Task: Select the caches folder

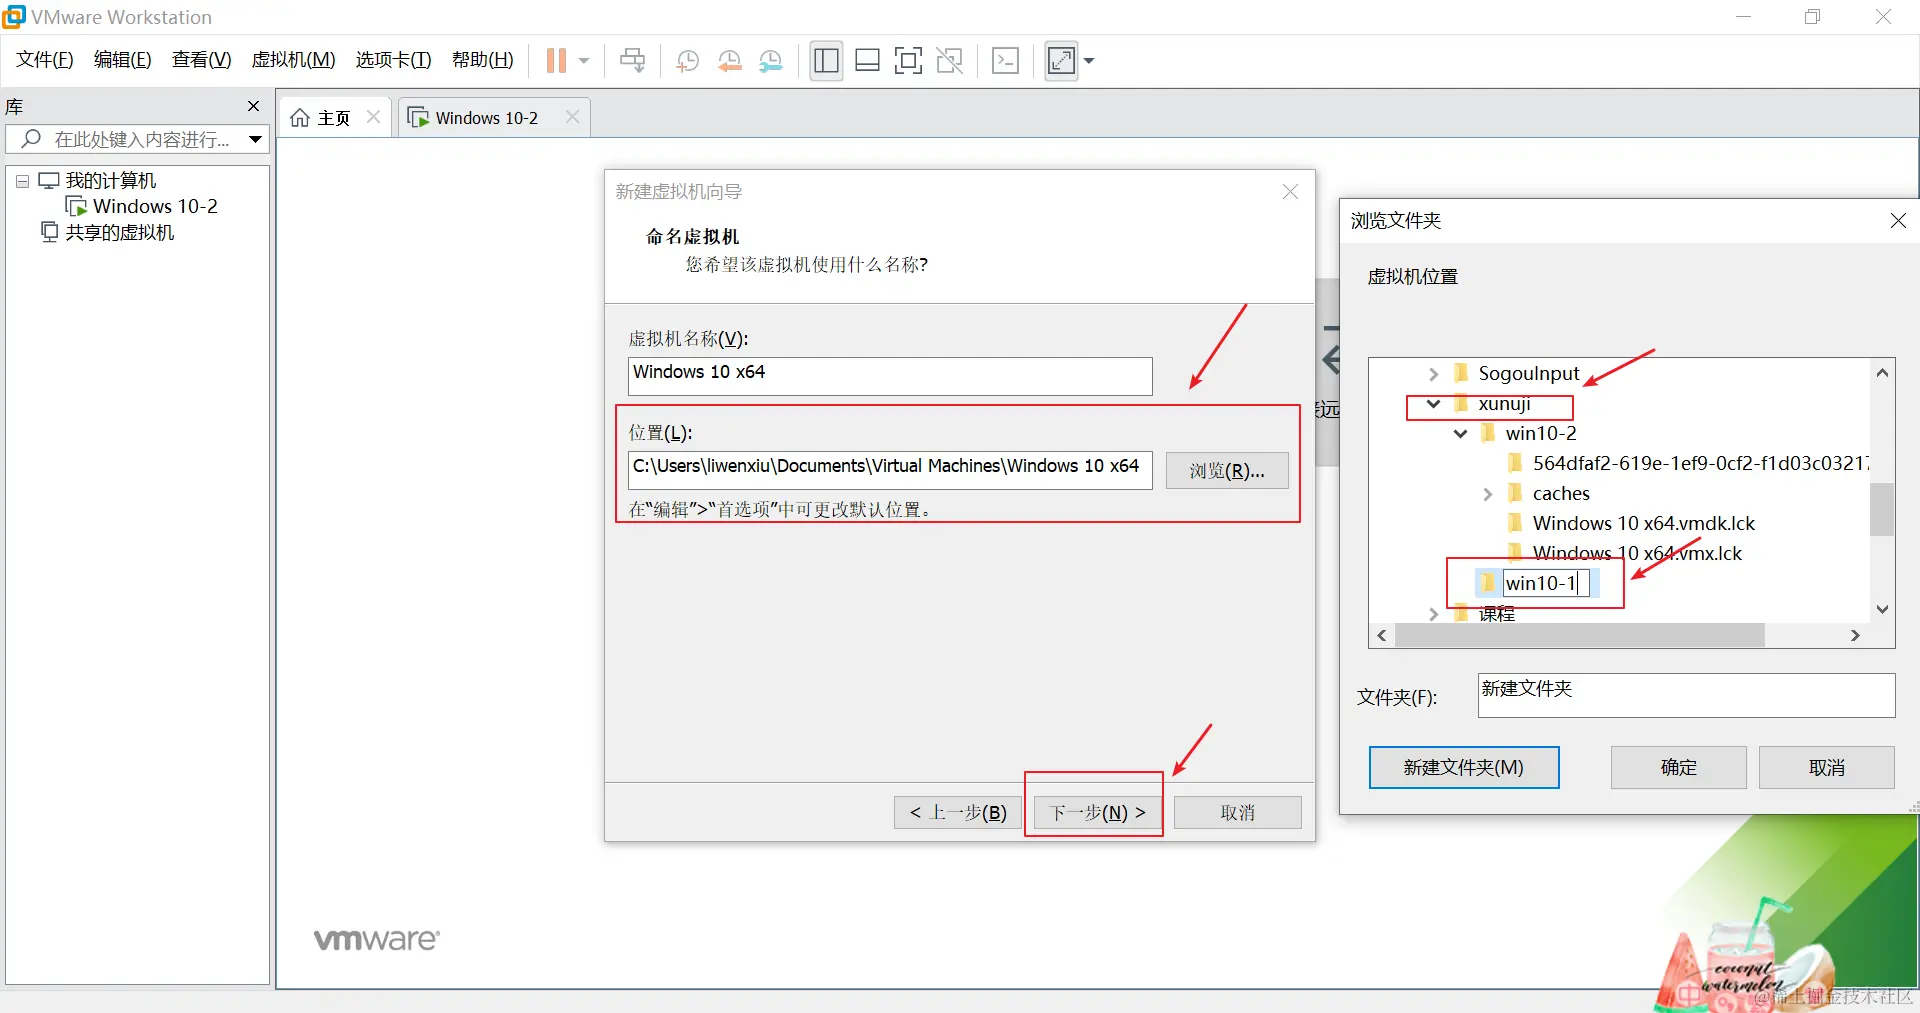Action: pyautogui.click(x=1560, y=494)
